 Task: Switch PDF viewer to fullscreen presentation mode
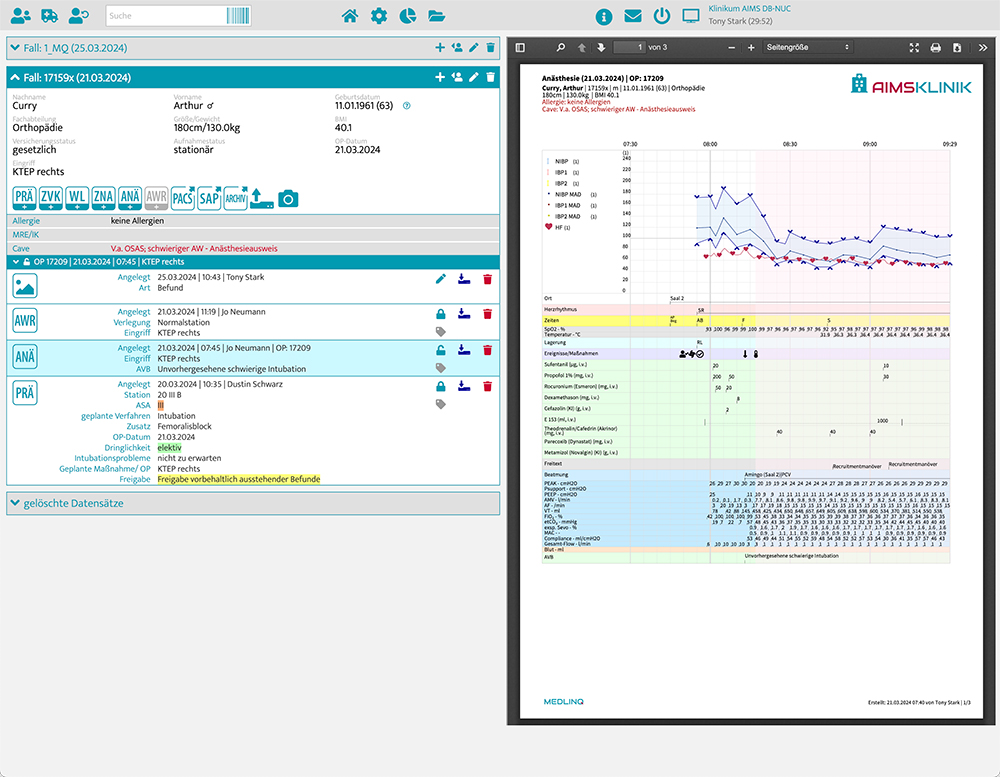coord(914,48)
